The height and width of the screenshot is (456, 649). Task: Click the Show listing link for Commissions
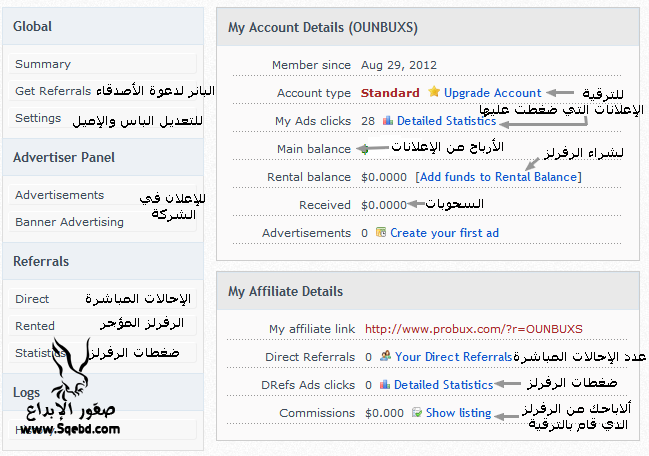(458, 413)
